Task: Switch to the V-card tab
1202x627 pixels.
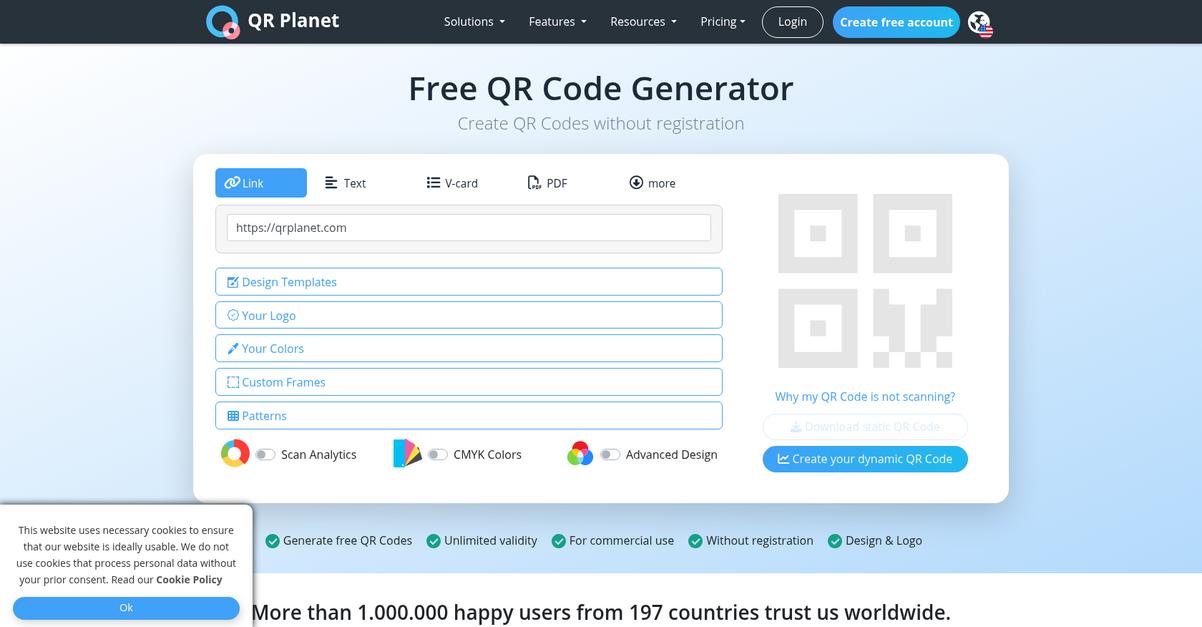Action: coord(452,183)
